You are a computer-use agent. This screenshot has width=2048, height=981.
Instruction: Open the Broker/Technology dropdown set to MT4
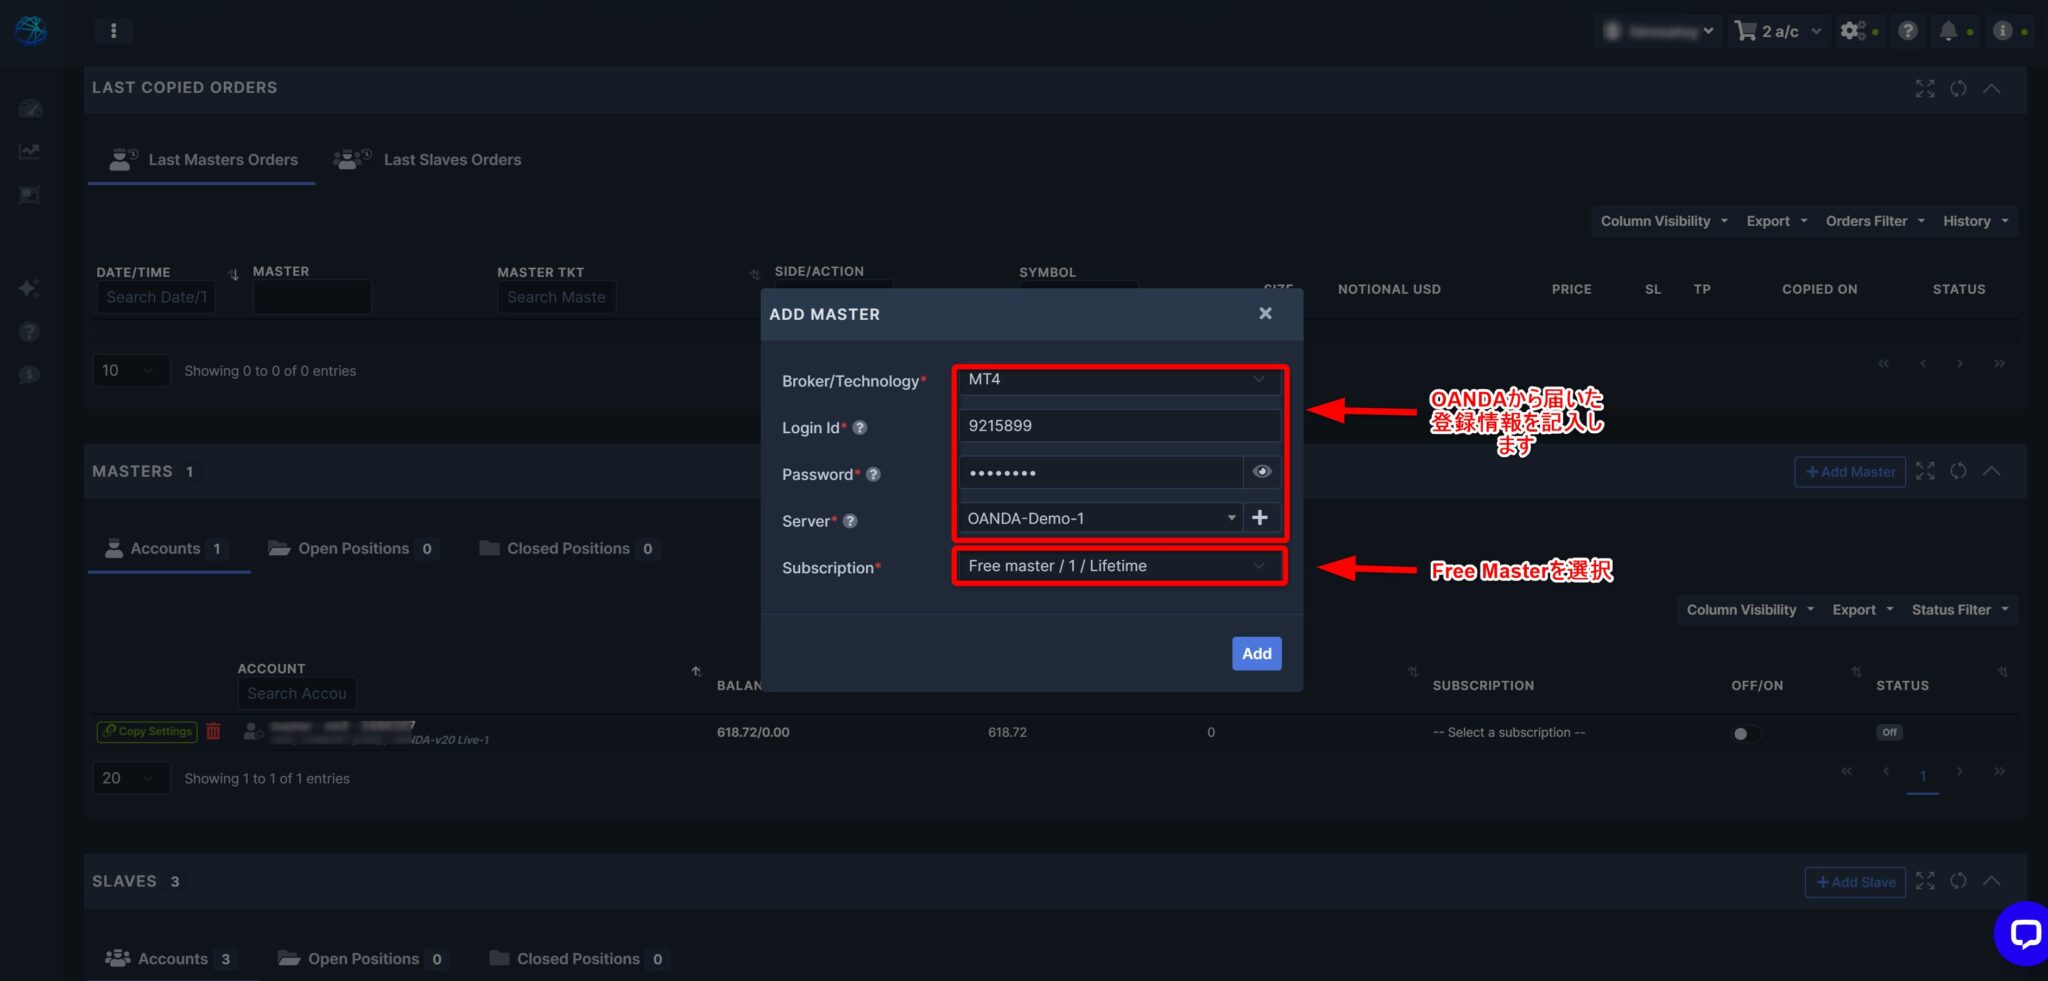coord(1117,380)
